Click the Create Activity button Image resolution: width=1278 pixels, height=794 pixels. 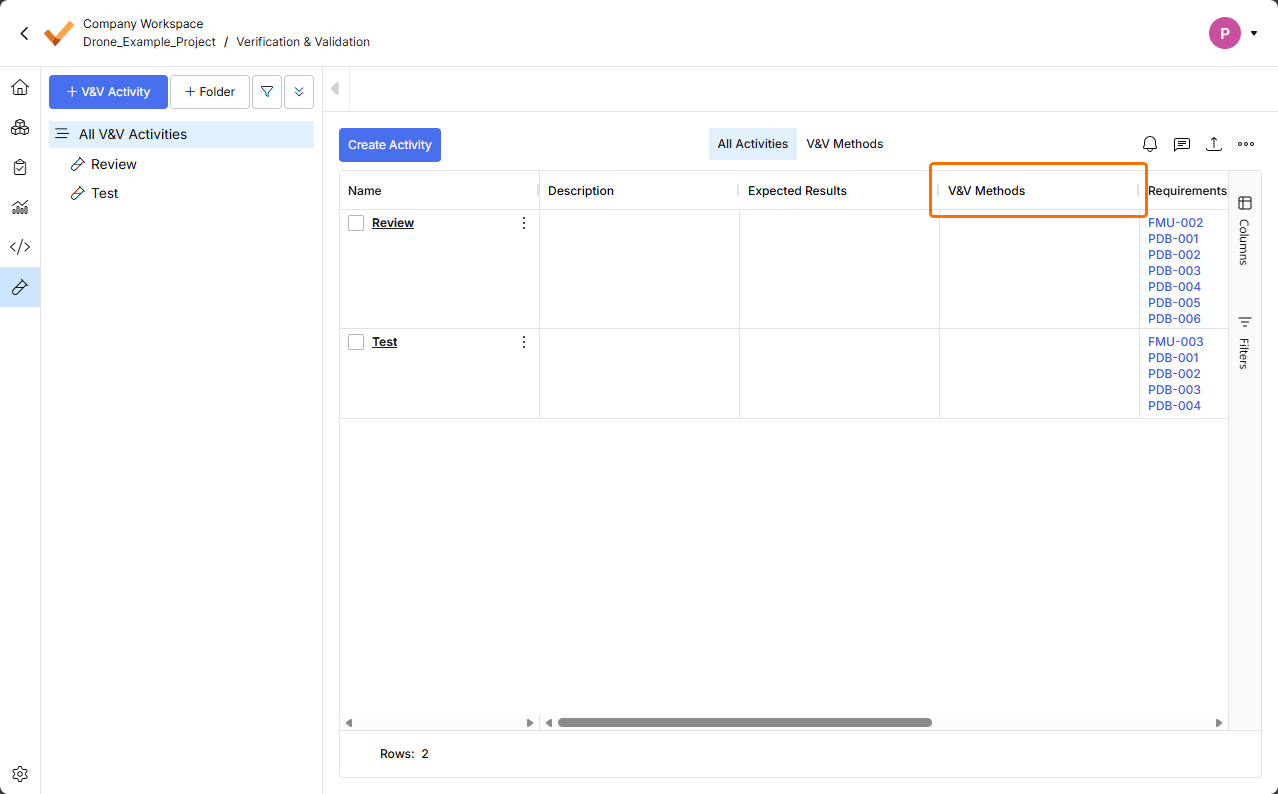390,145
